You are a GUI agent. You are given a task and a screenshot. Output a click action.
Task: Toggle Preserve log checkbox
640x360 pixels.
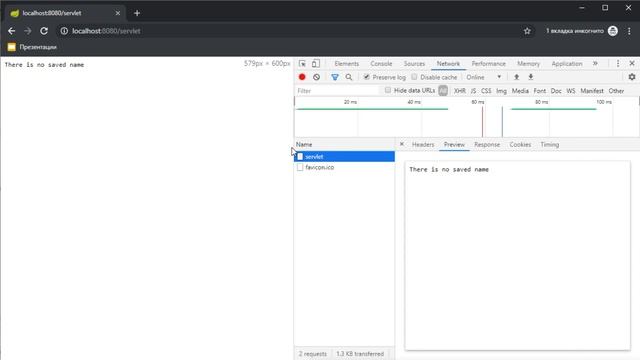367,77
